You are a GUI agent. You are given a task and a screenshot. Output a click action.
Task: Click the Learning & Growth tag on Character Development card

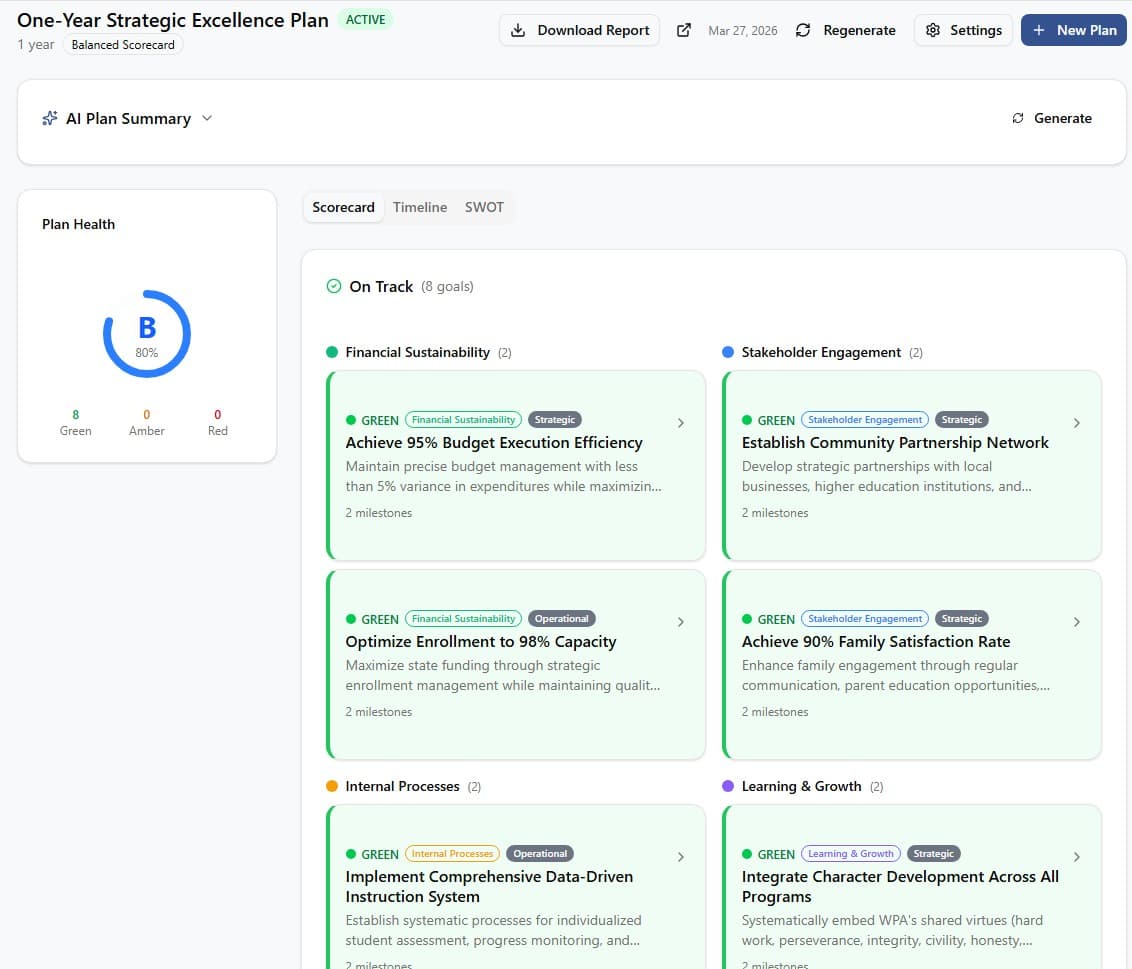(850, 853)
